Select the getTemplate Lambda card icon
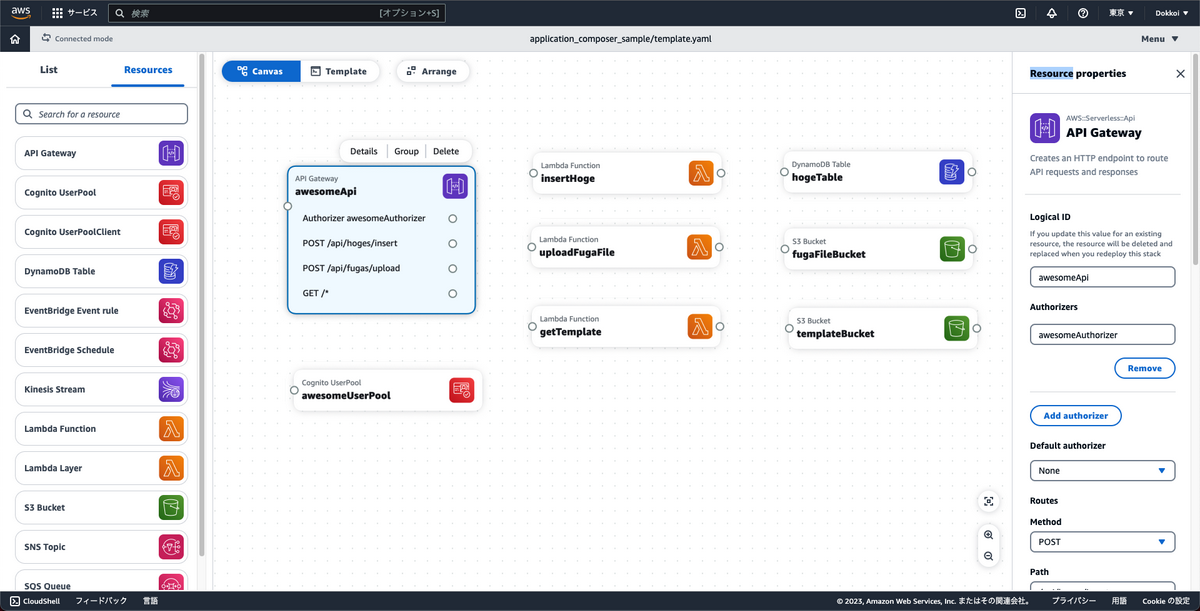1200x611 pixels. 701,326
